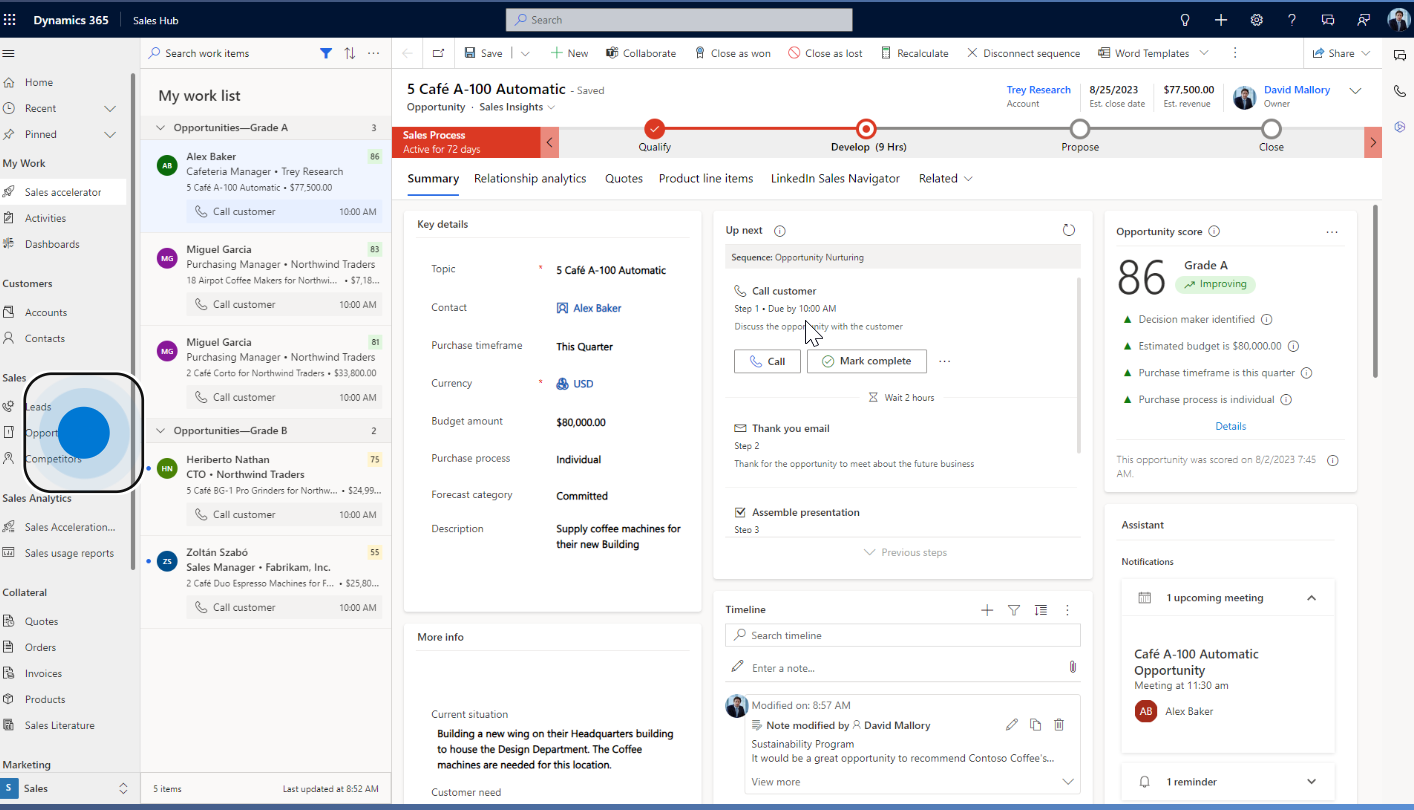Copy the note by David Mallory

[x=1036, y=725]
